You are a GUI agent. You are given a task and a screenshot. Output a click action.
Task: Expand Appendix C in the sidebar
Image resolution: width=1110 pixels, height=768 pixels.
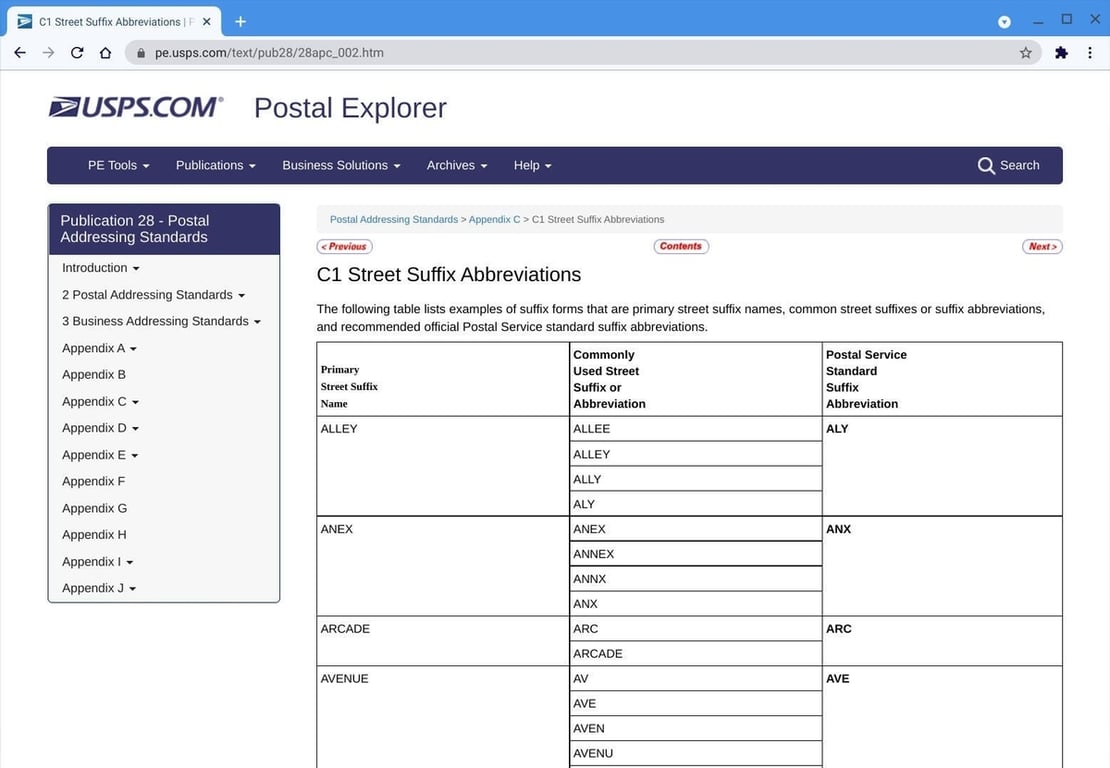tap(101, 401)
